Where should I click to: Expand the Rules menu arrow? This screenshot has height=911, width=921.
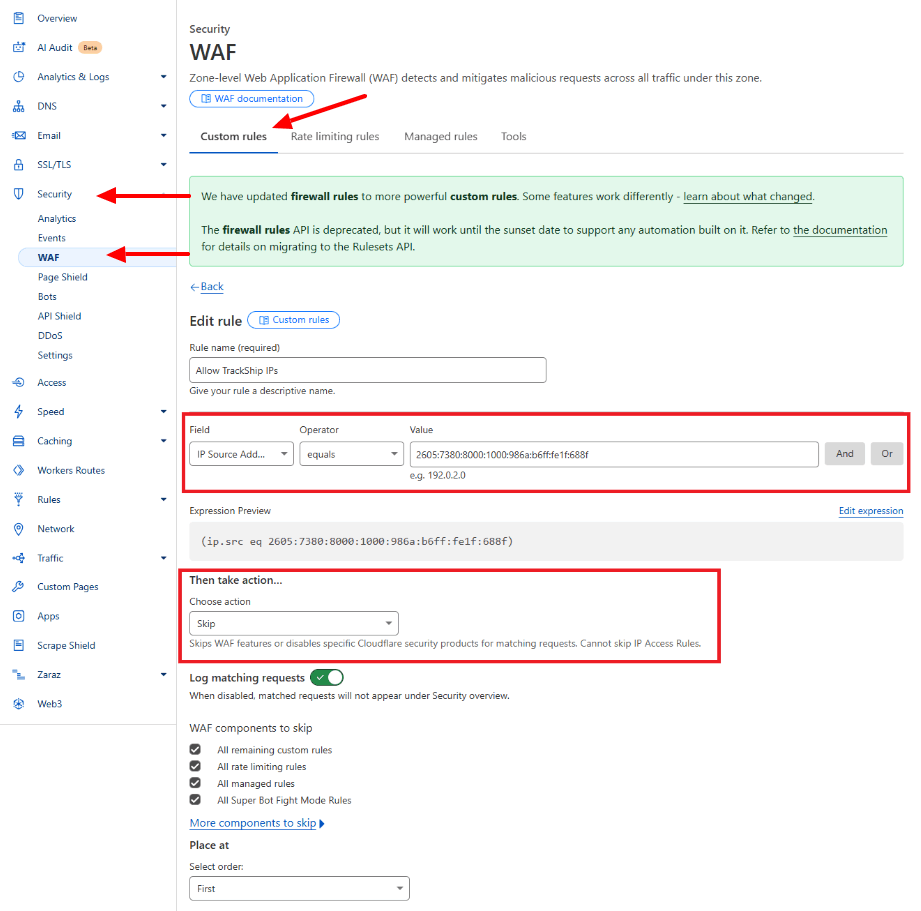163,499
